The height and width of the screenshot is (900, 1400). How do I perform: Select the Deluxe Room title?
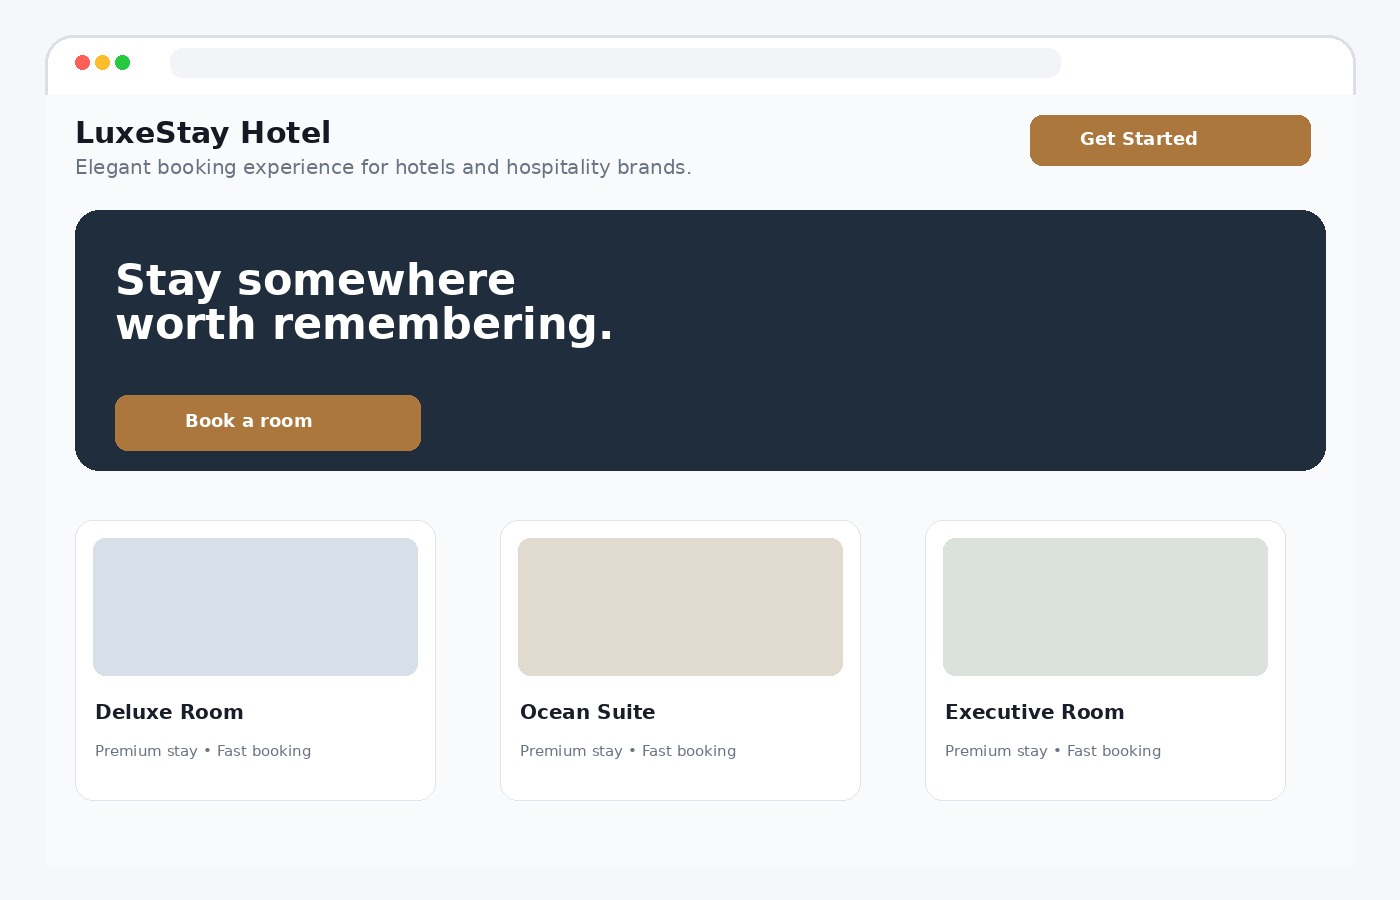169,712
